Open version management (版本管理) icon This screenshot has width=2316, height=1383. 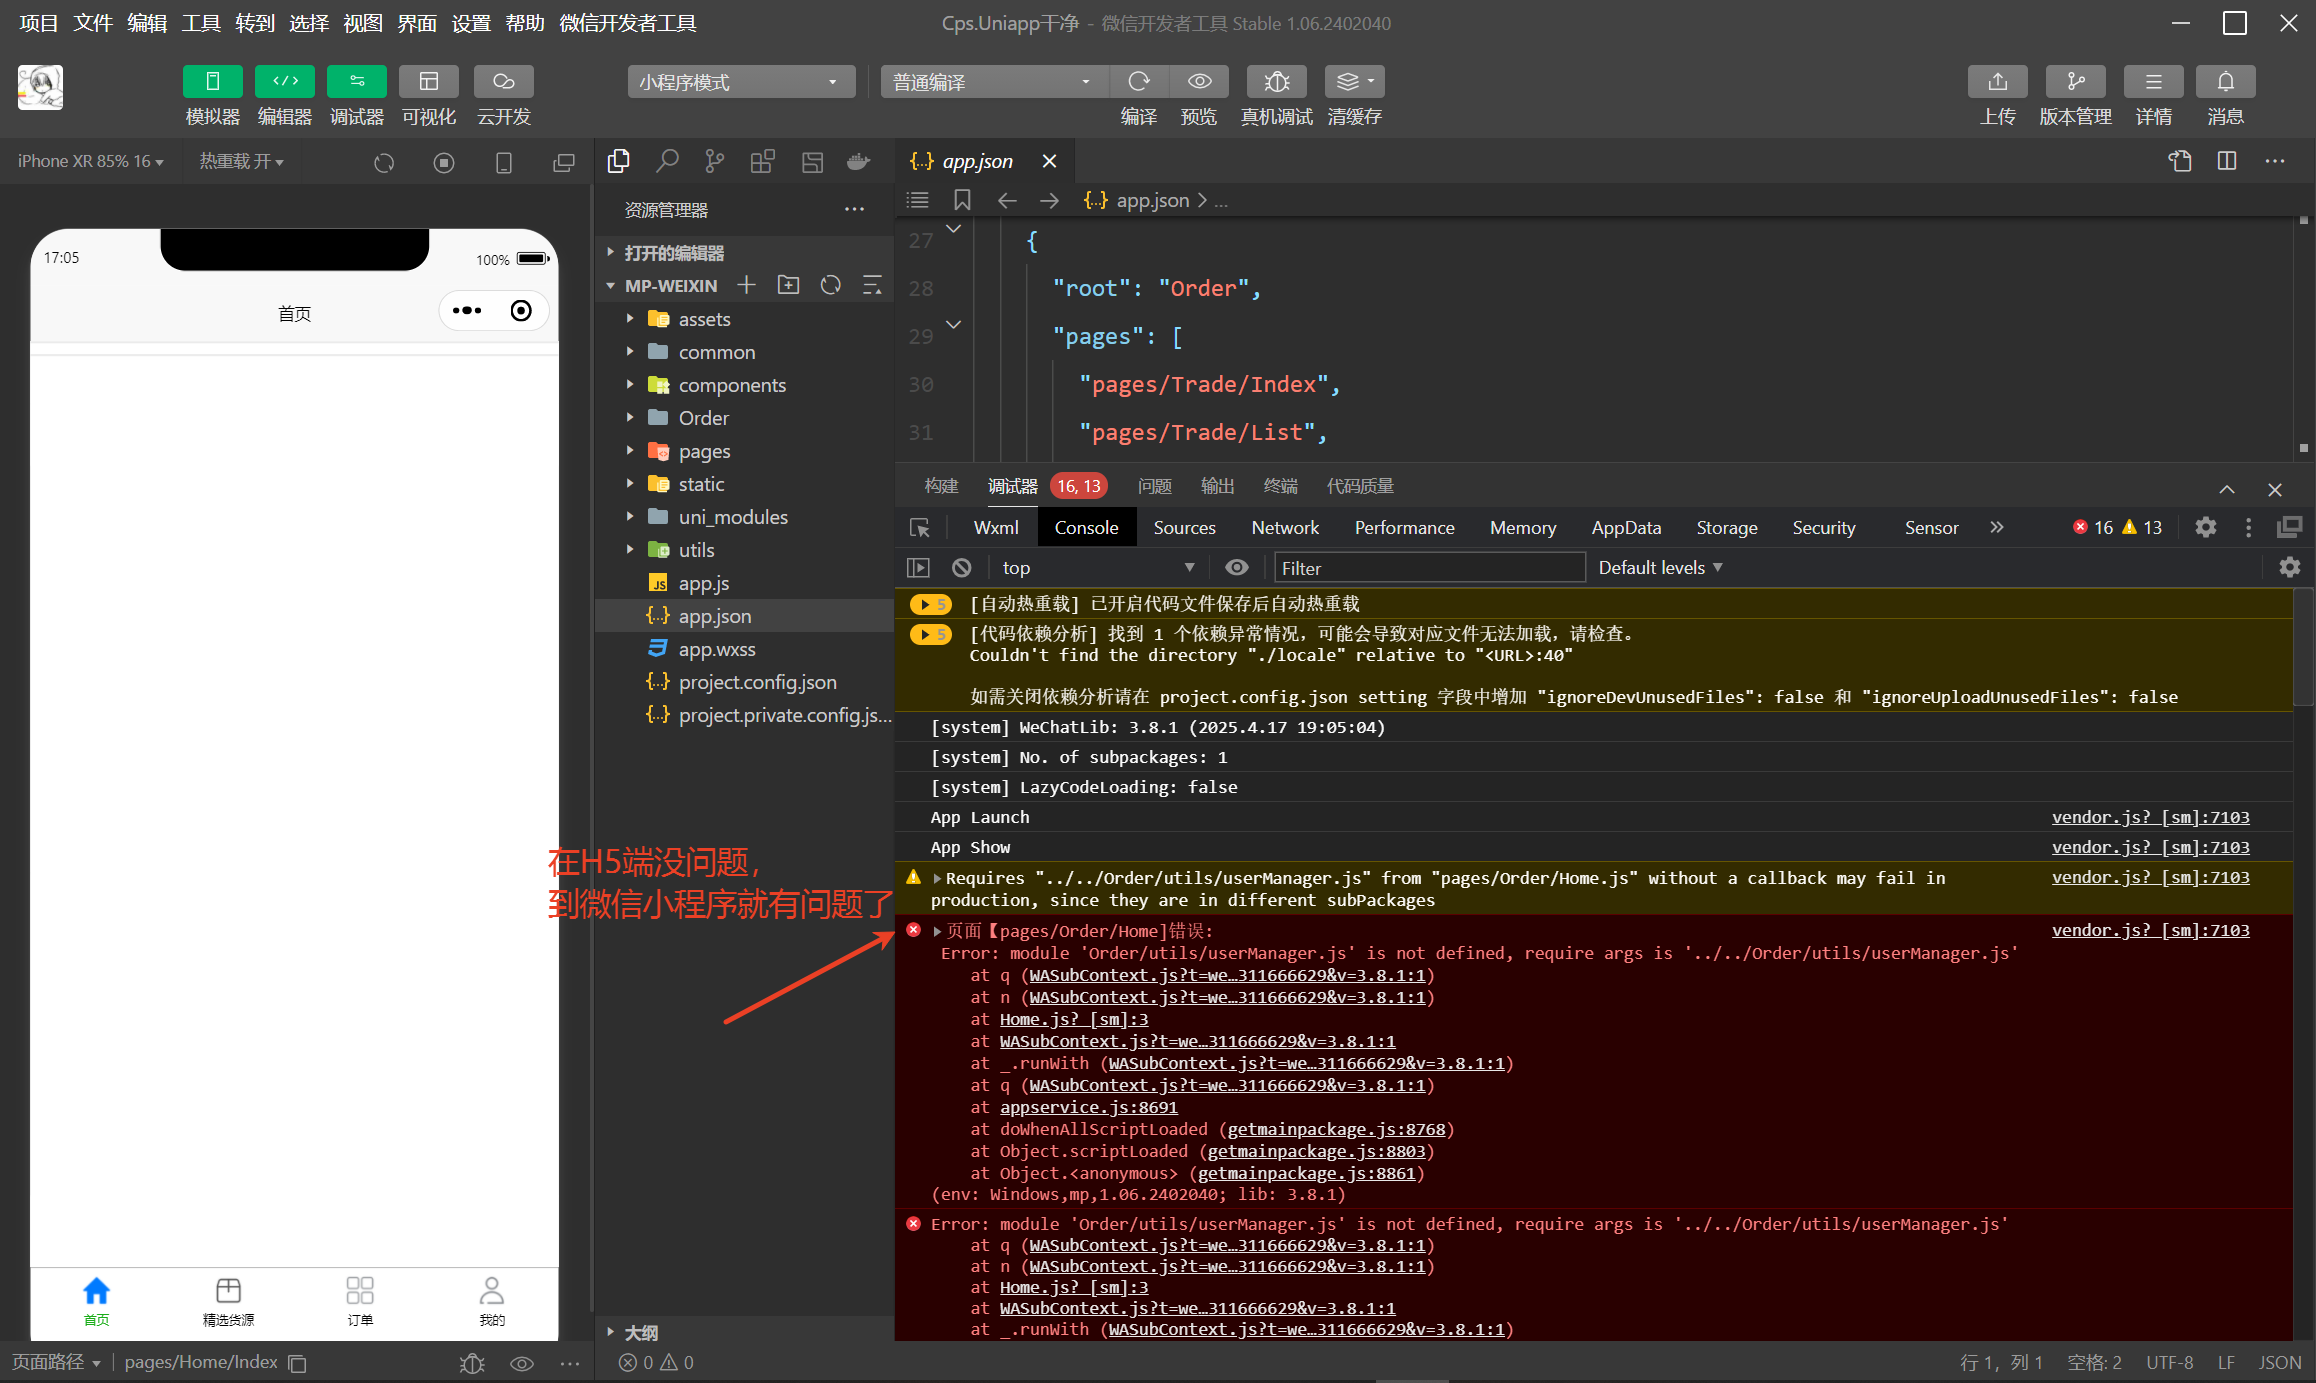(x=2075, y=82)
